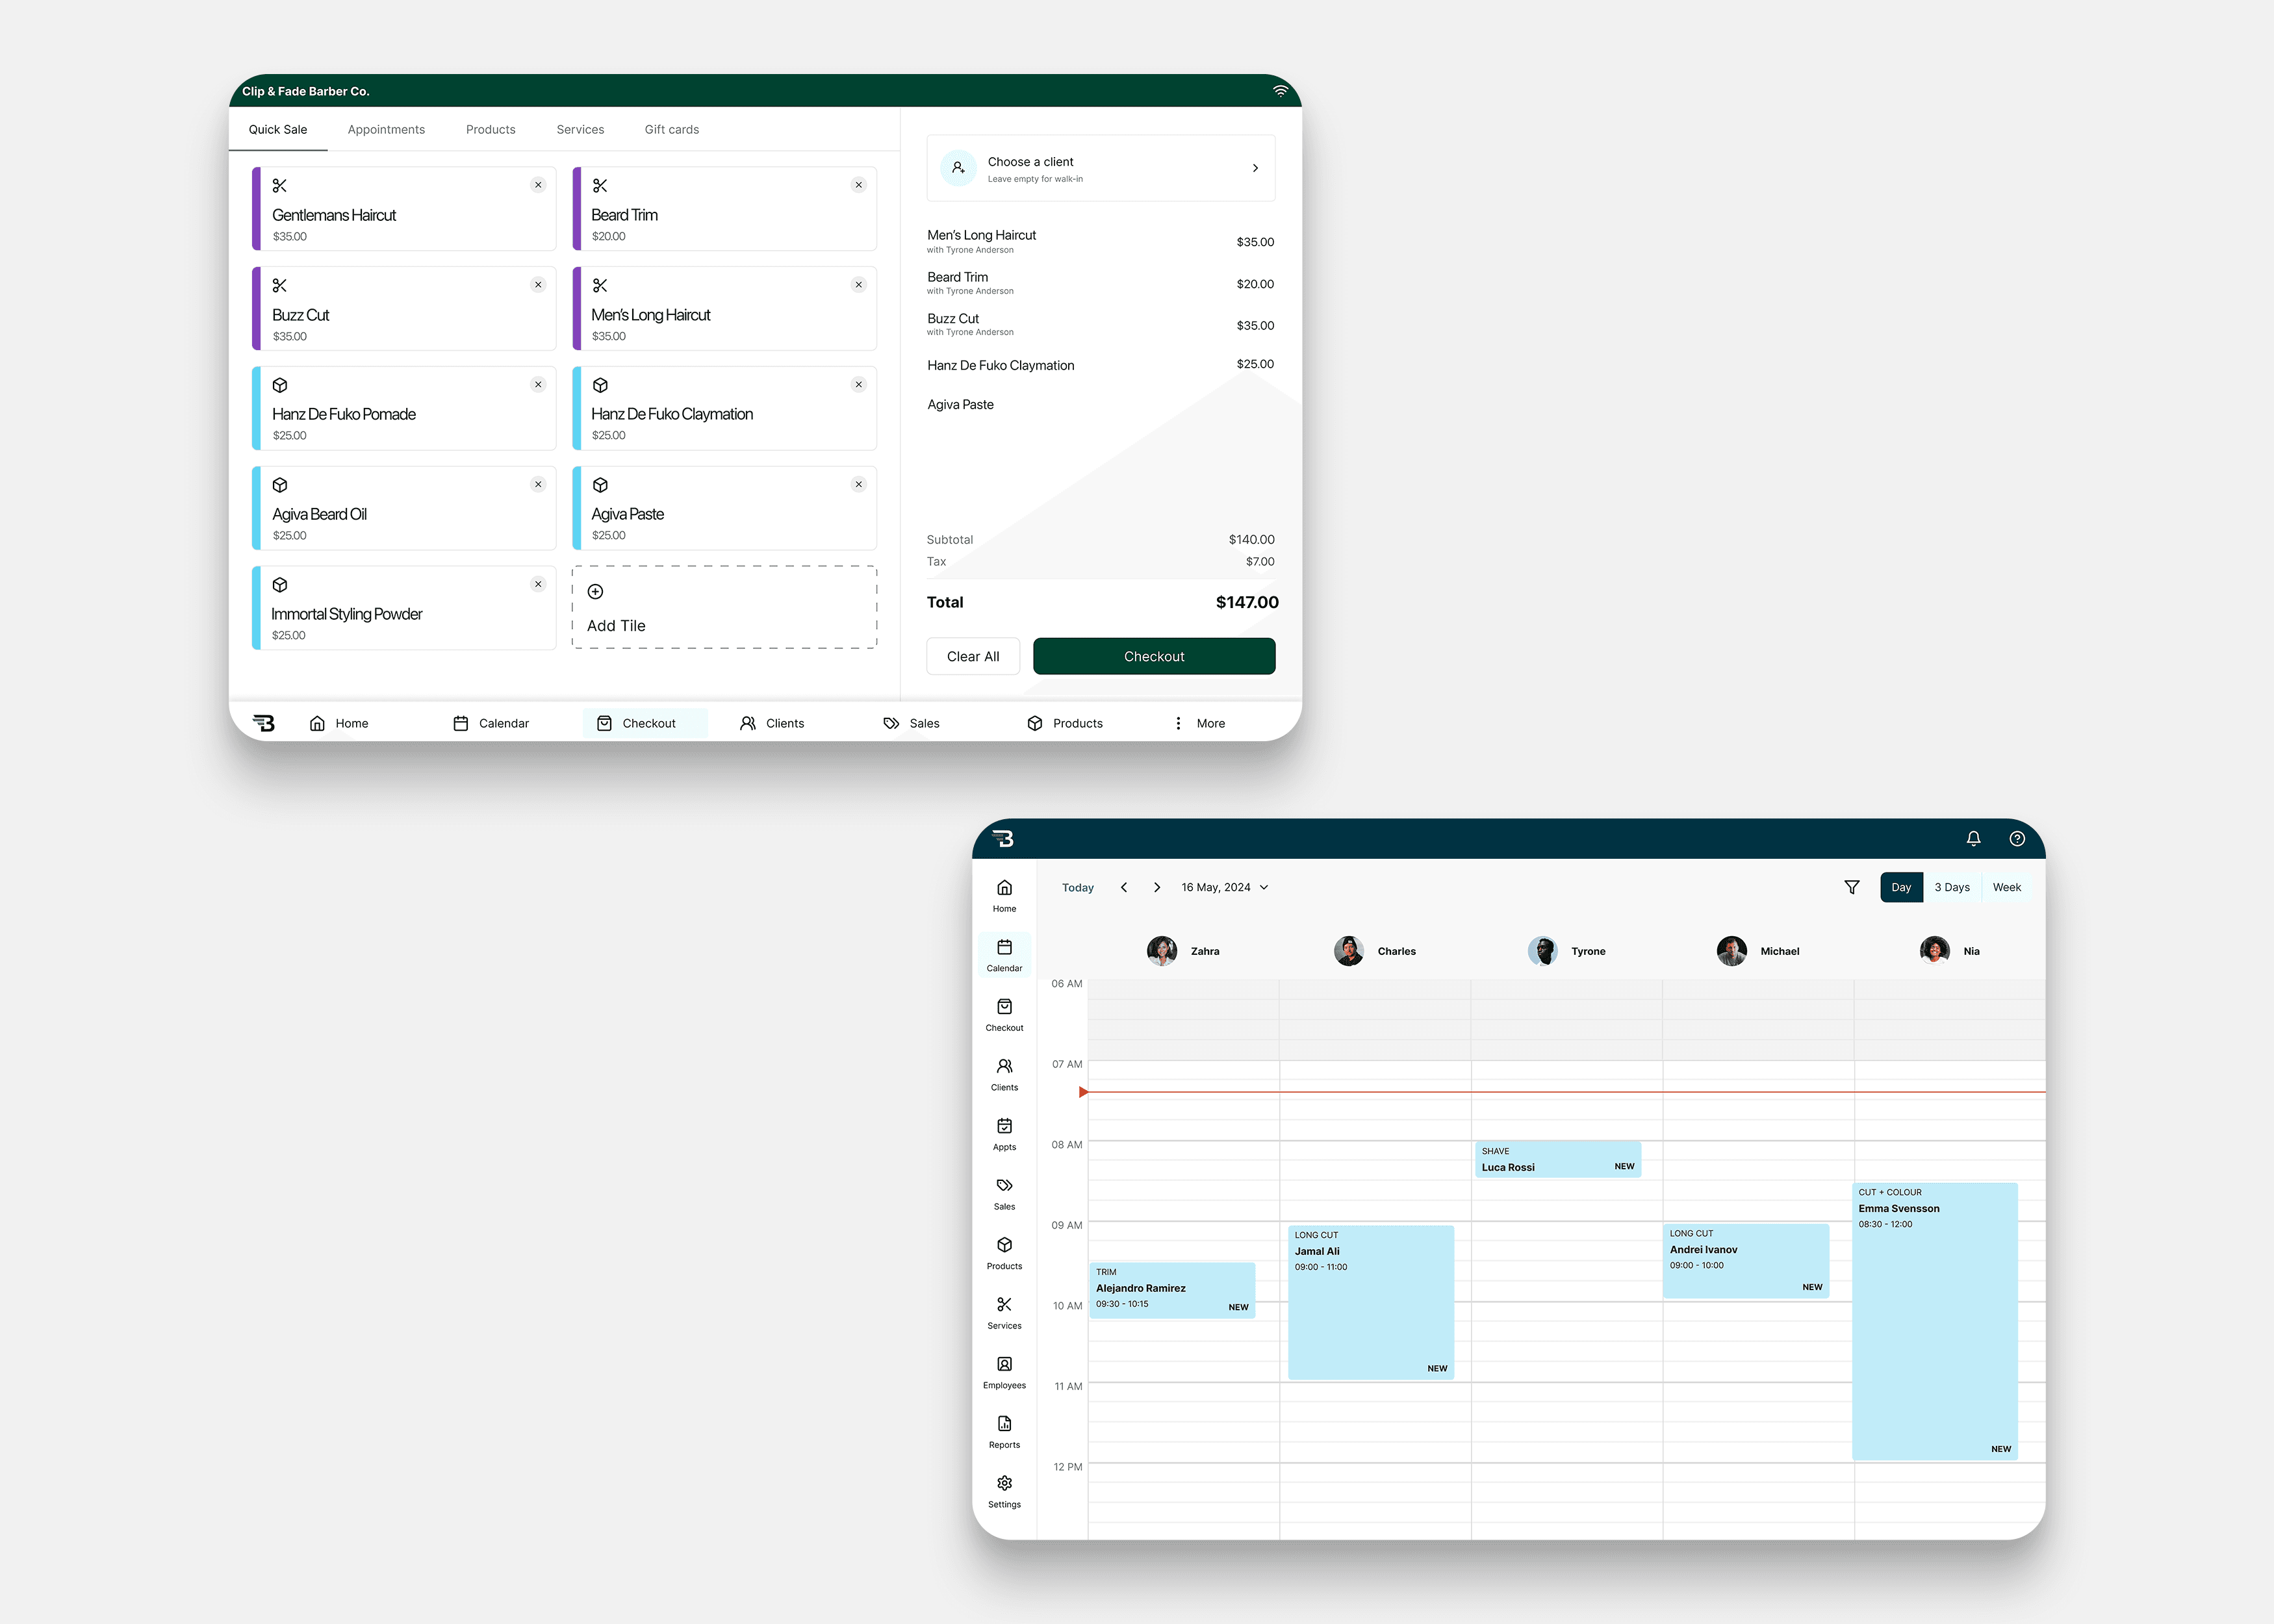
Task: Select the Day view toggle
Action: tap(1900, 887)
